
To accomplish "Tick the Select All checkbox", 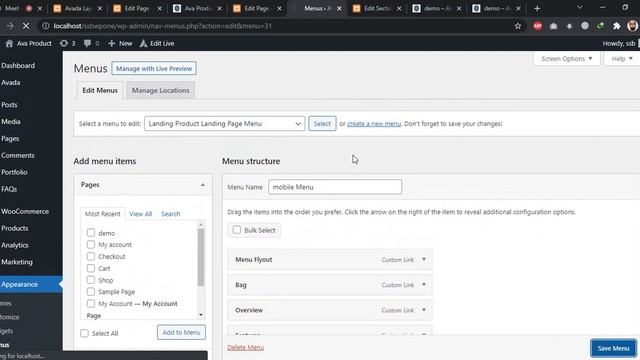I will point(84,333).
